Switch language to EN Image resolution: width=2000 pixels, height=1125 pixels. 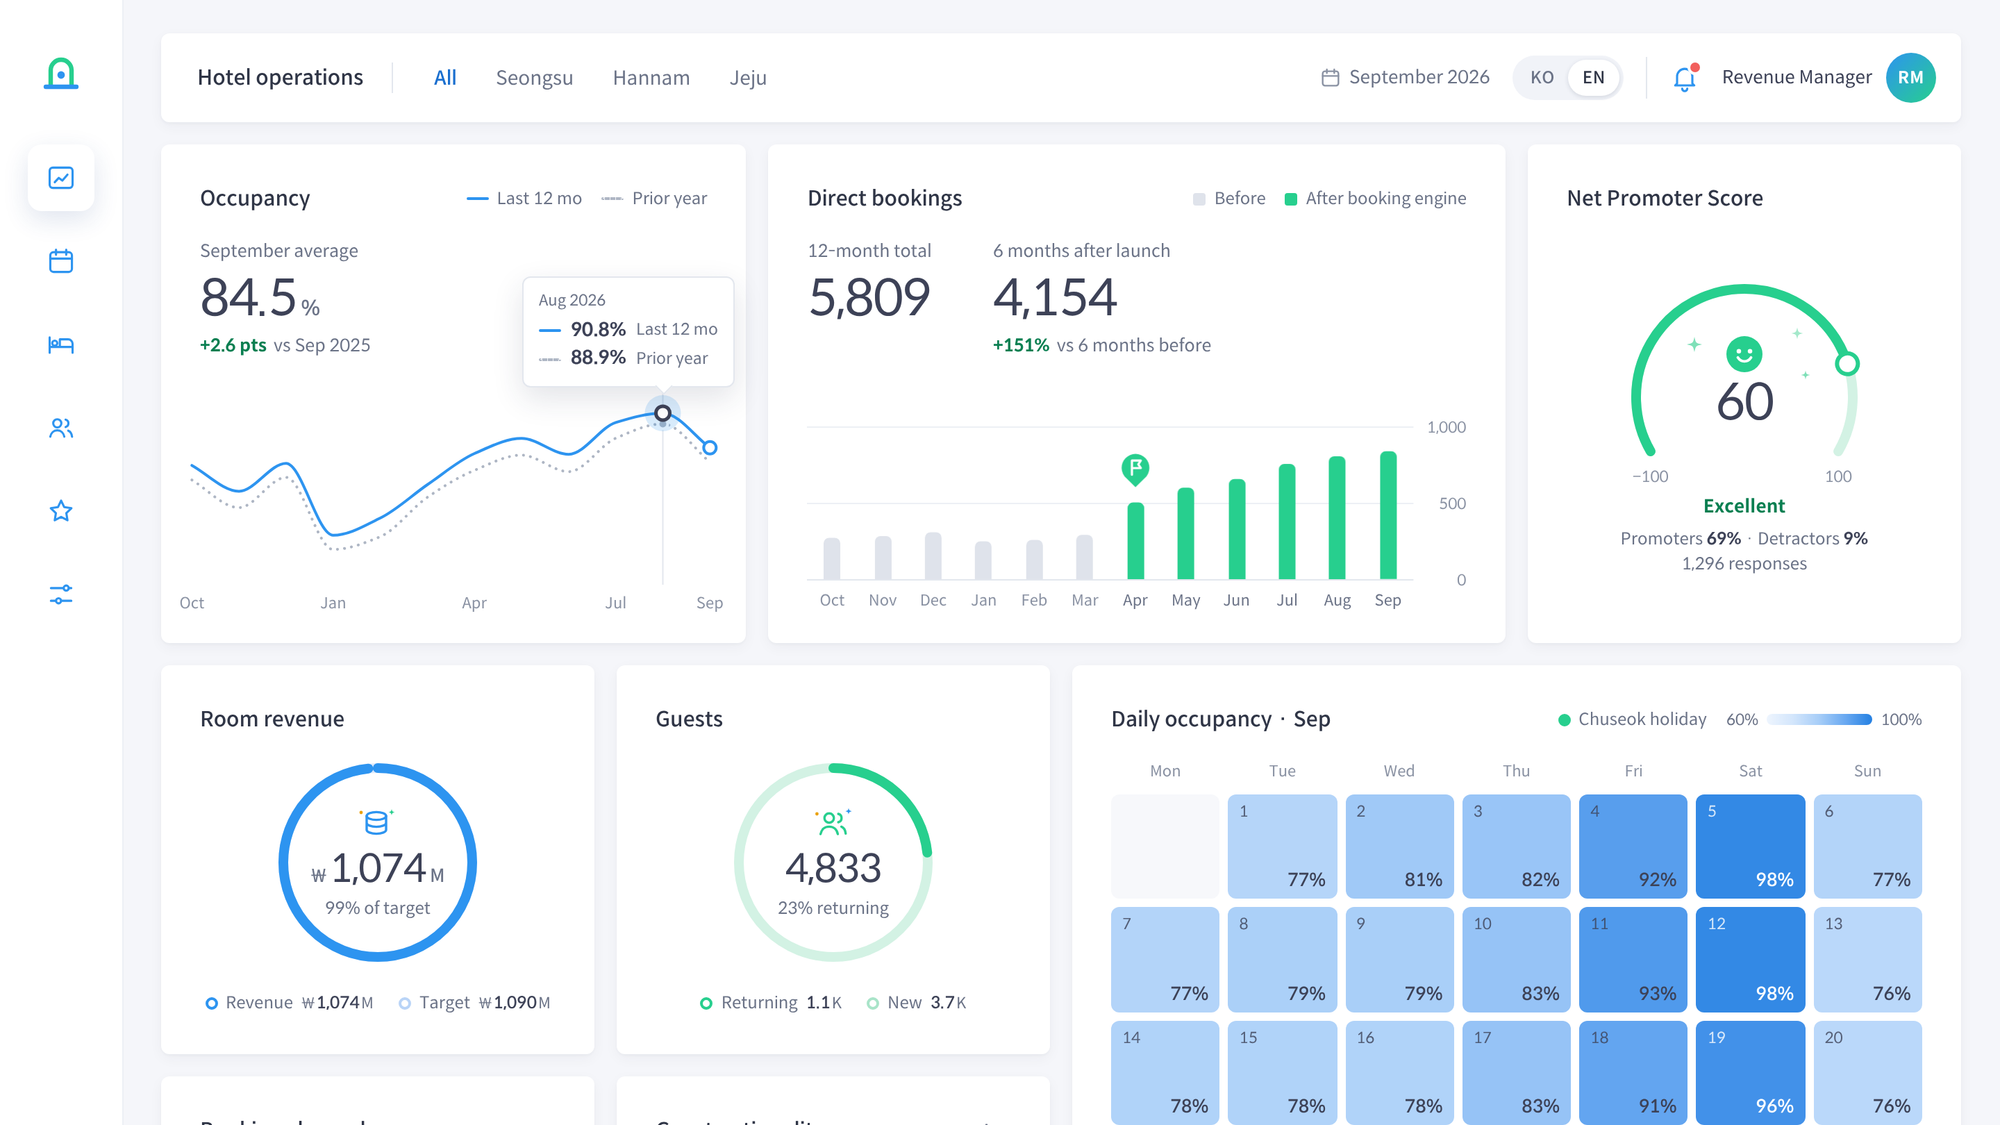(1593, 78)
